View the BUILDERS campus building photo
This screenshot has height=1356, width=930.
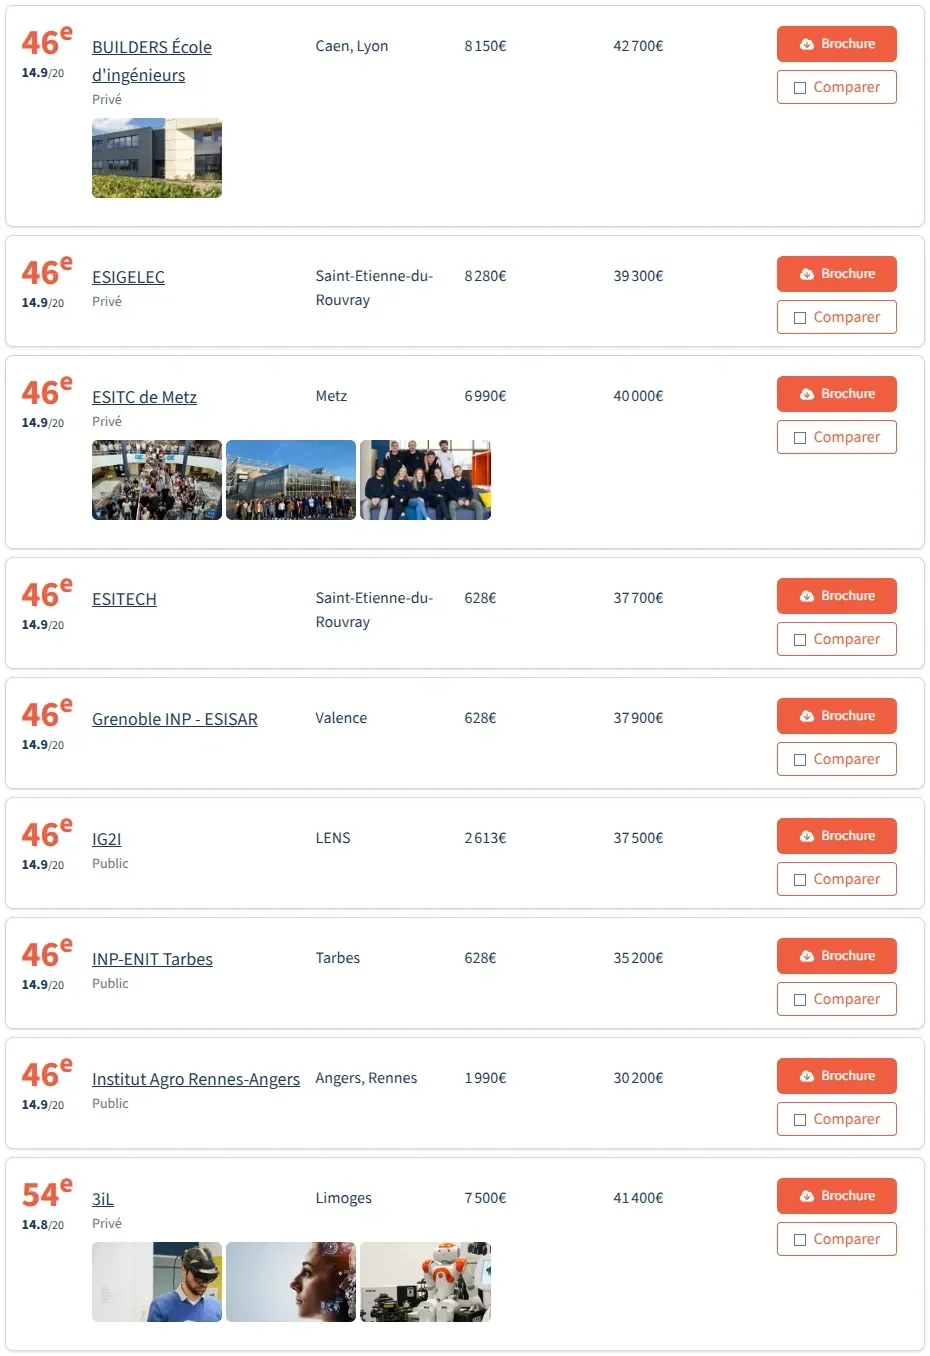tap(157, 158)
